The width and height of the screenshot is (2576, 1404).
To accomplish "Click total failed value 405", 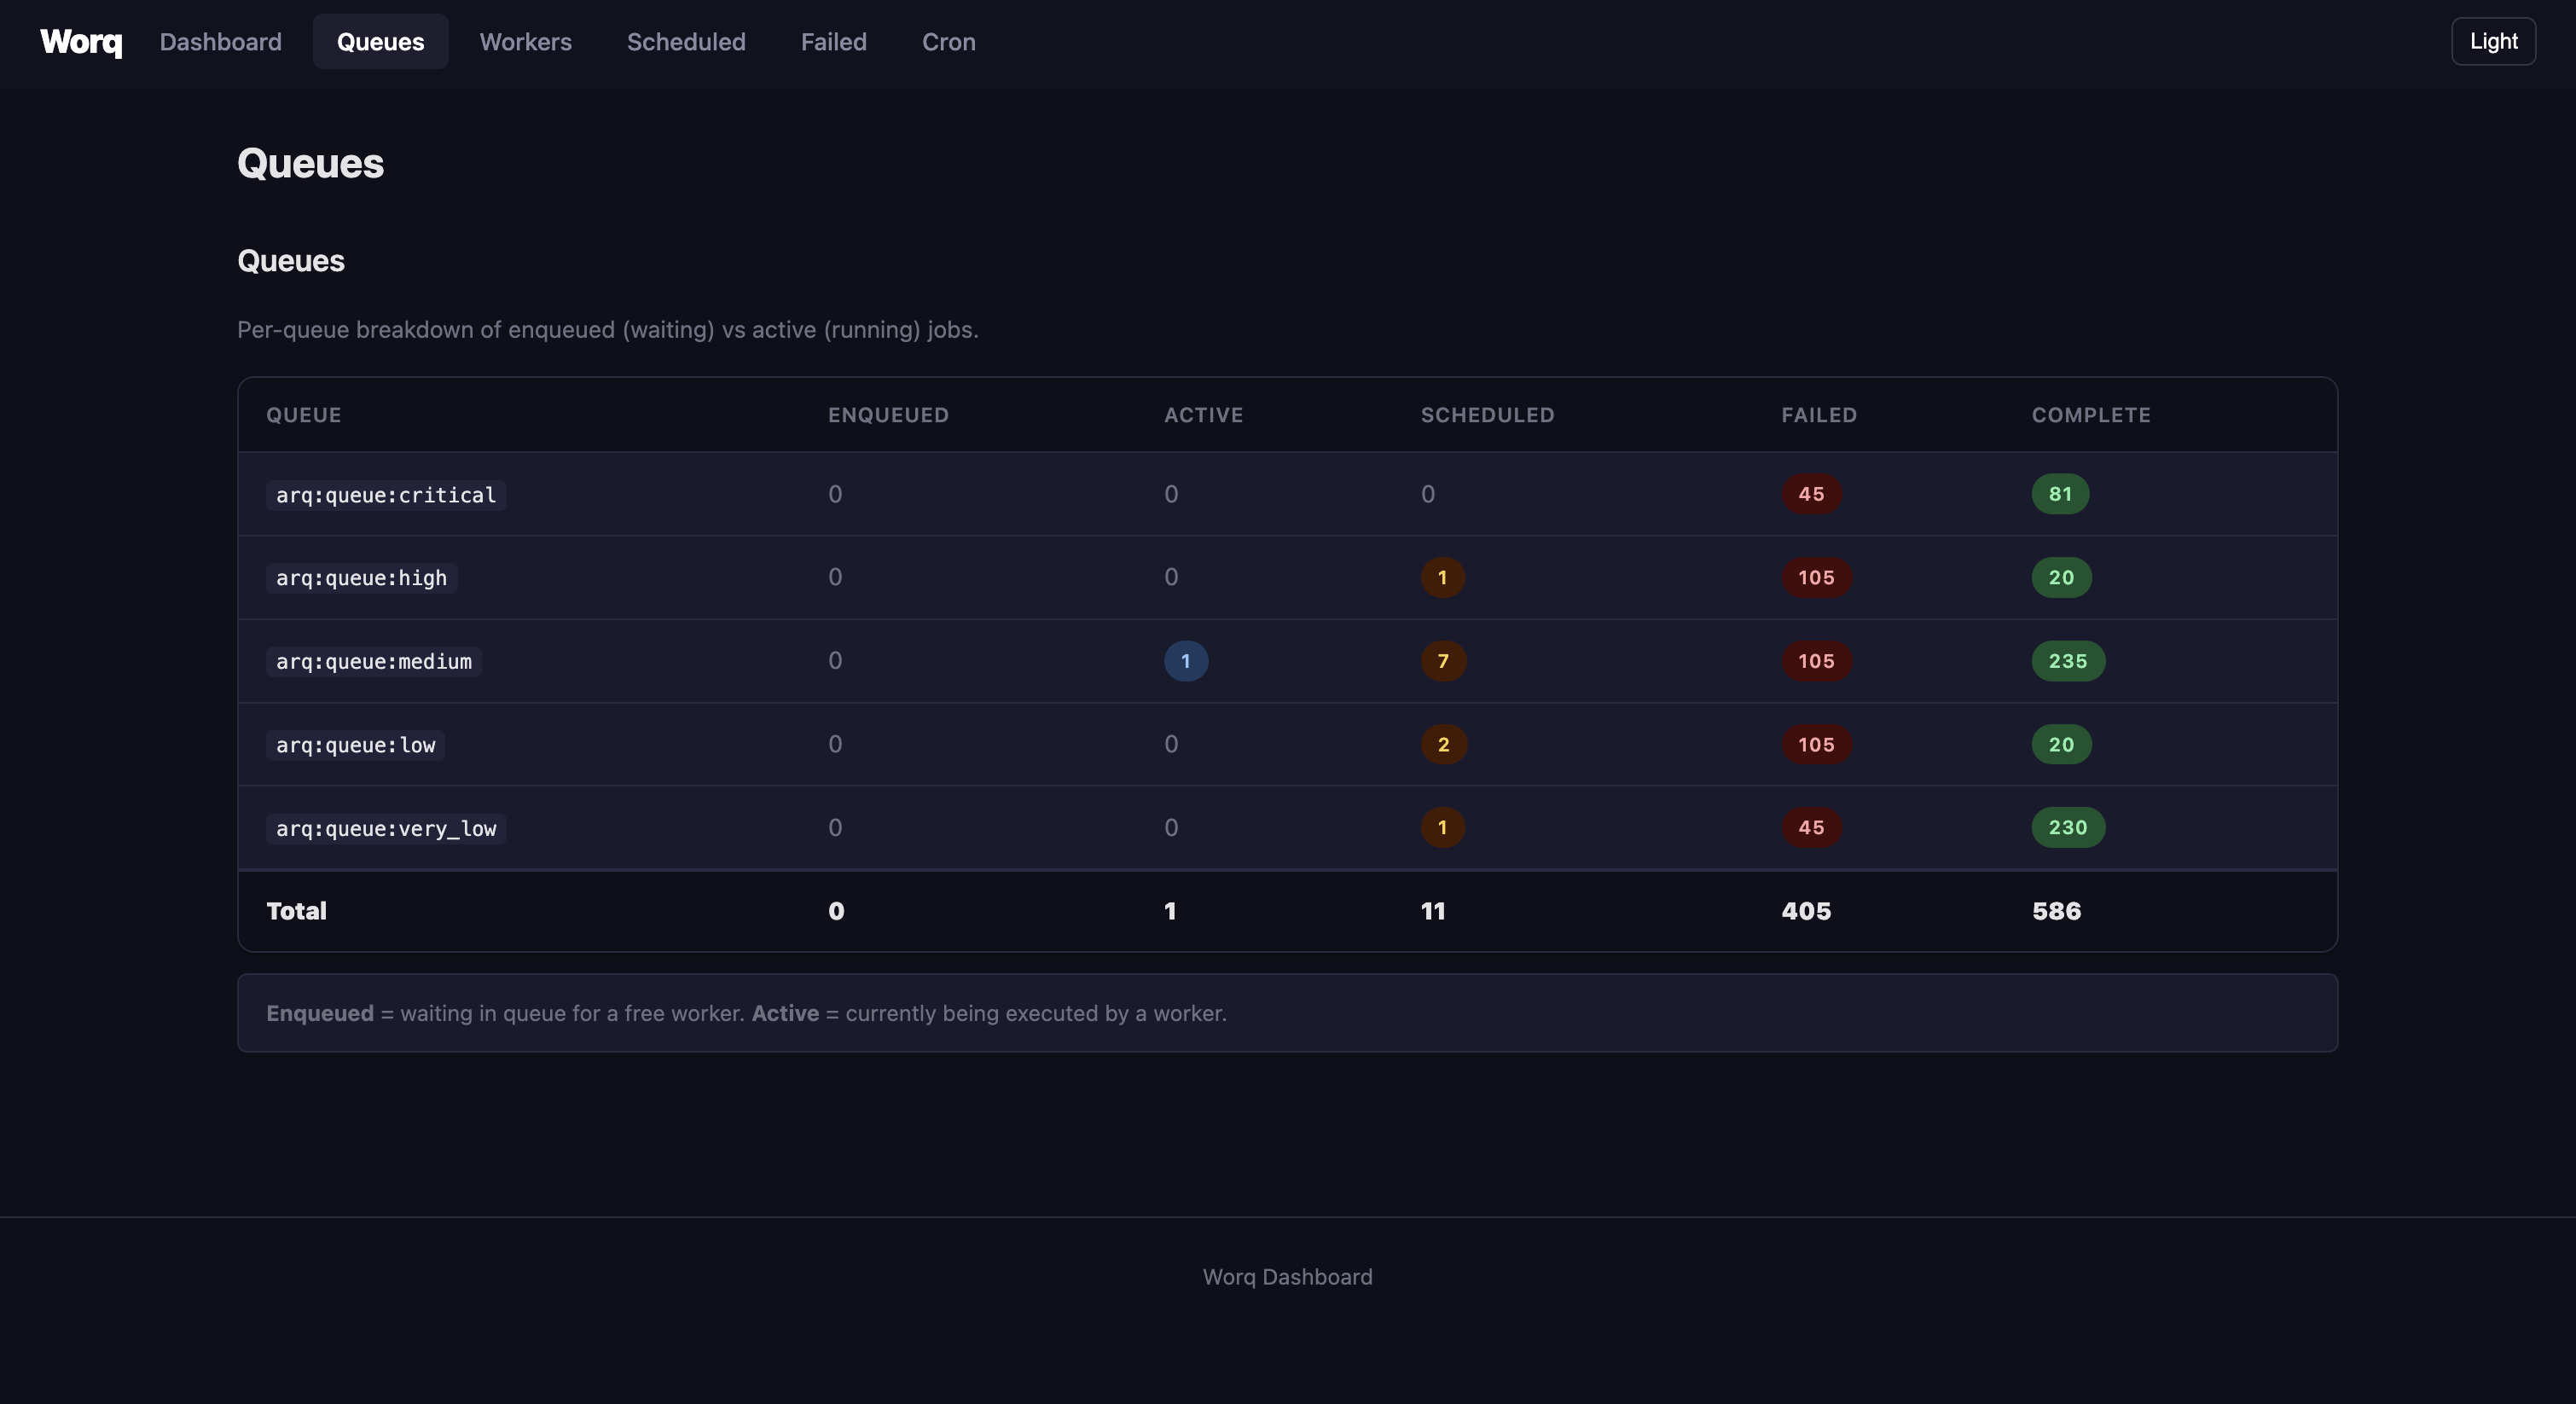I will (1806, 911).
